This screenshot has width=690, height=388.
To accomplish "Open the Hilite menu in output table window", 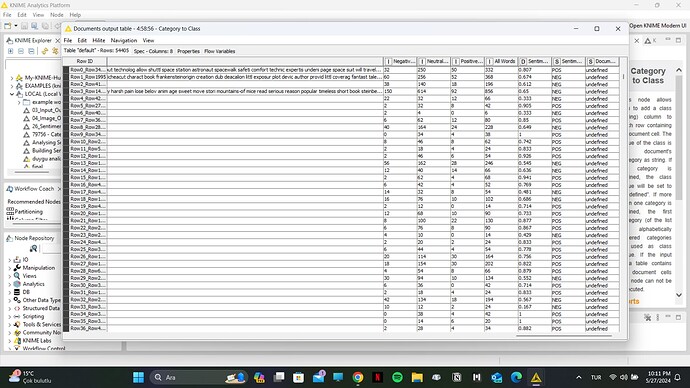I will coord(99,40).
